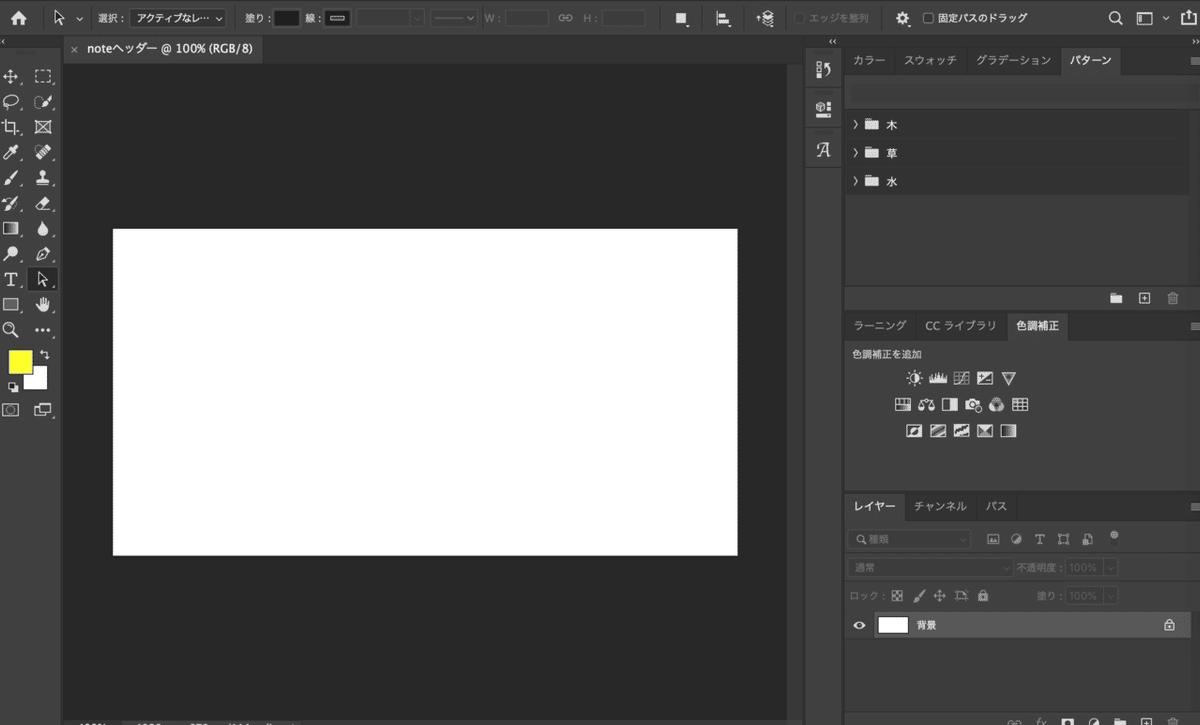Add an Exposure adjustment
The width and height of the screenshot is (1200, 725).
coord(985,378)
